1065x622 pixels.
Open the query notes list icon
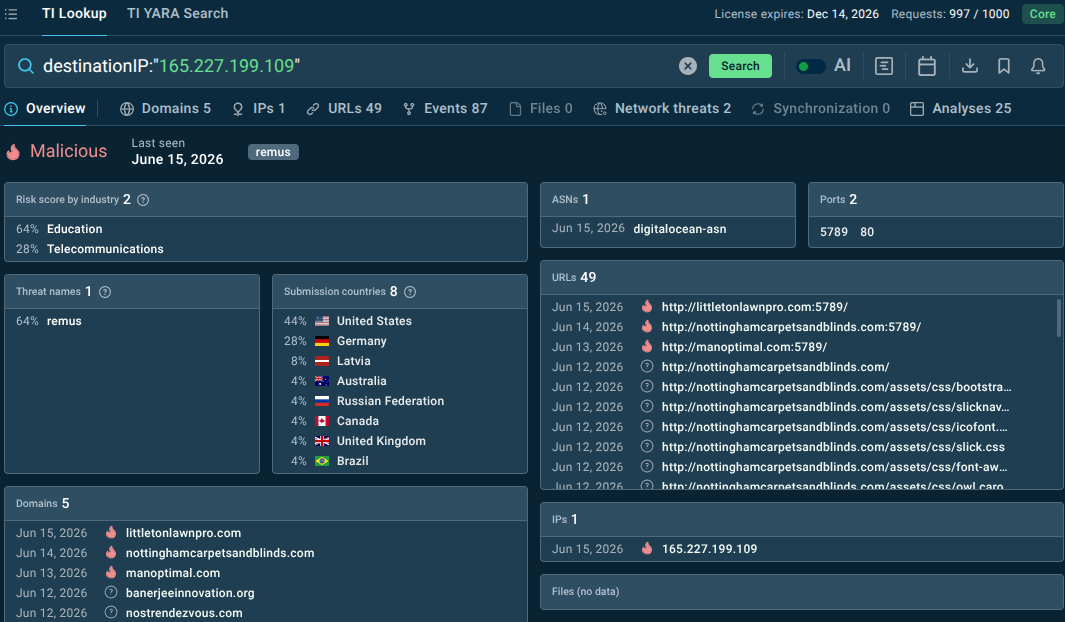click(x=884, y=66)
